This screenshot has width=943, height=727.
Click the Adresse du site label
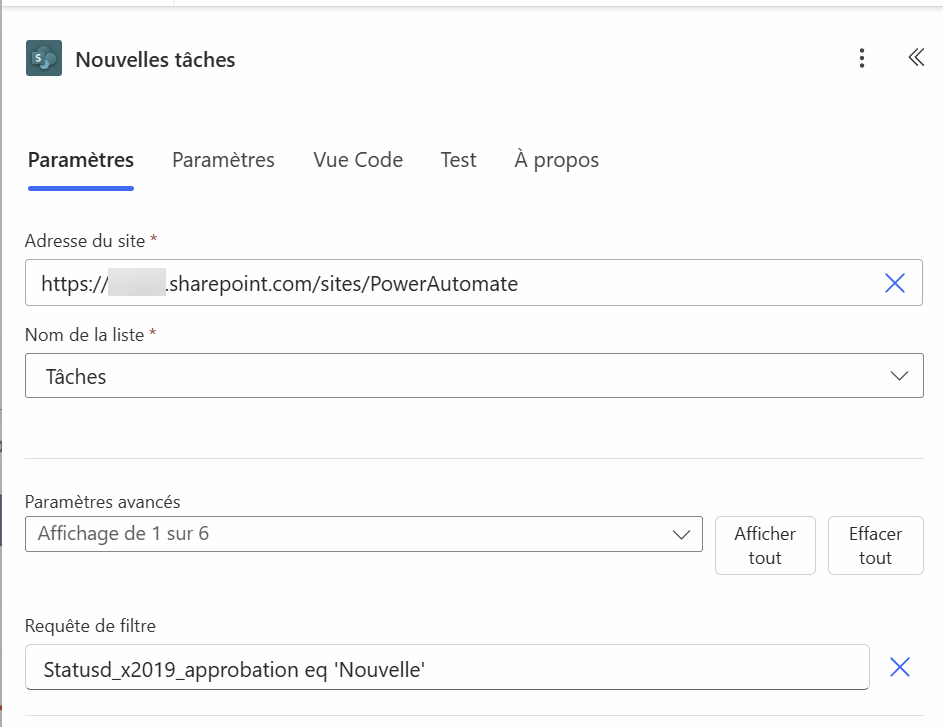click(85, 241)
